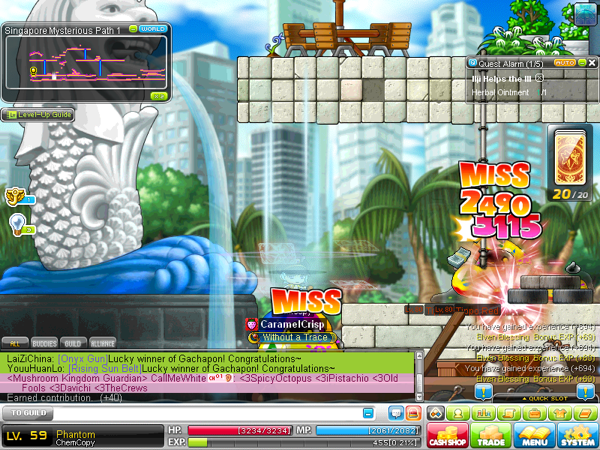Image resolution: width=600 pixels, height=450 pixels.
Task: Open the stats bar-chart shortcut
Action: click(483, 413)
